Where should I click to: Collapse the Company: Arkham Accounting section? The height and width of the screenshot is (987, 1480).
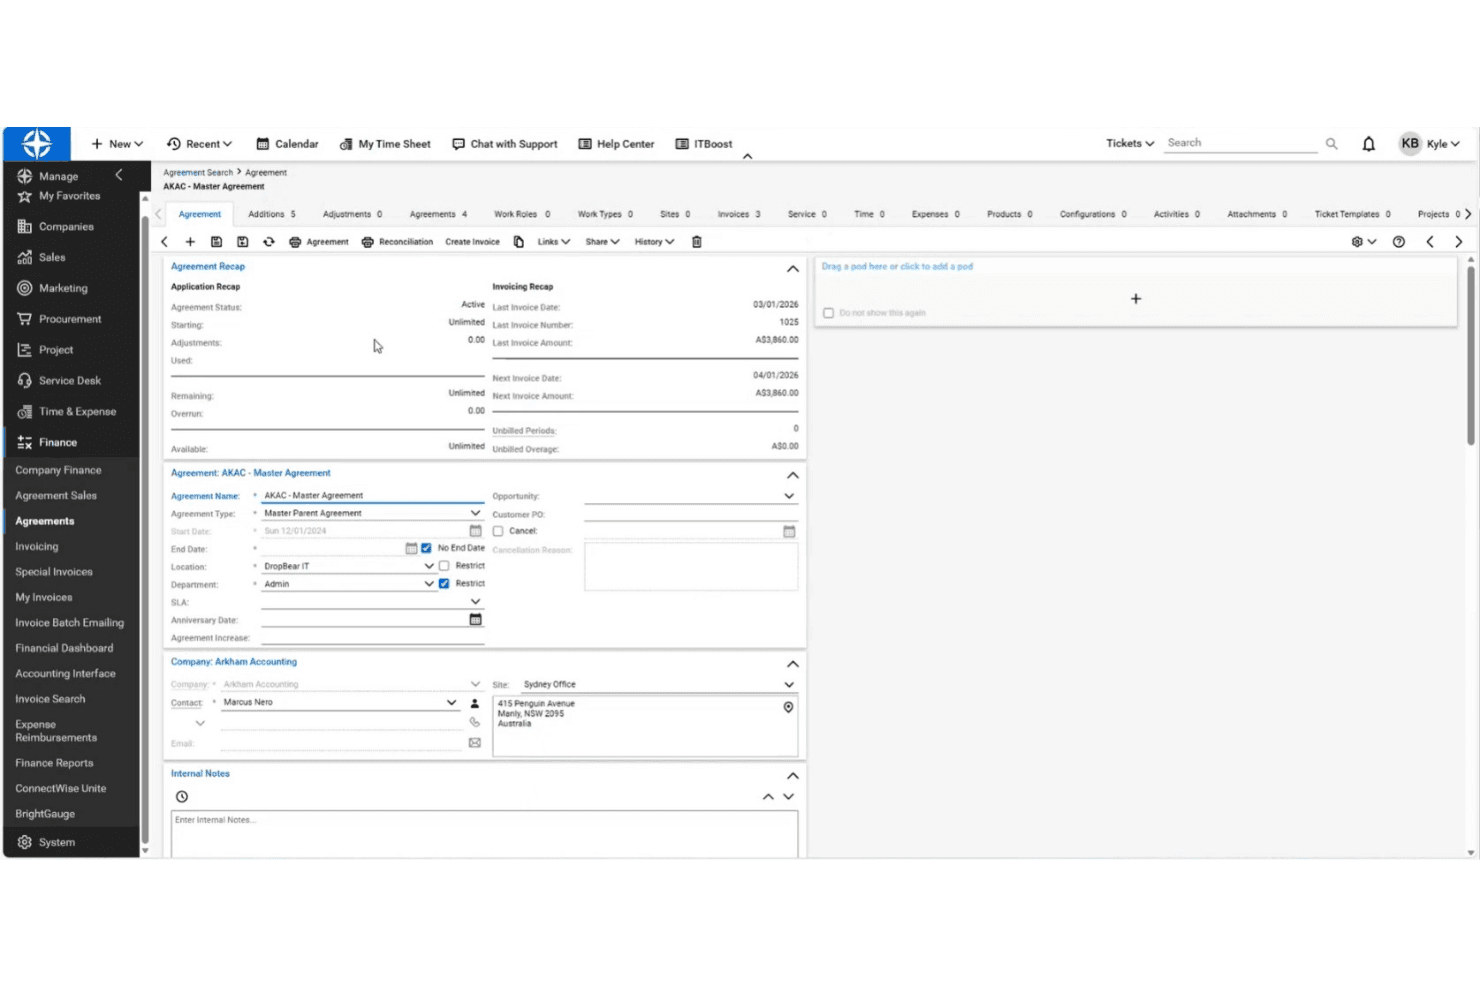pyautogui.click(x=792, y=664)
